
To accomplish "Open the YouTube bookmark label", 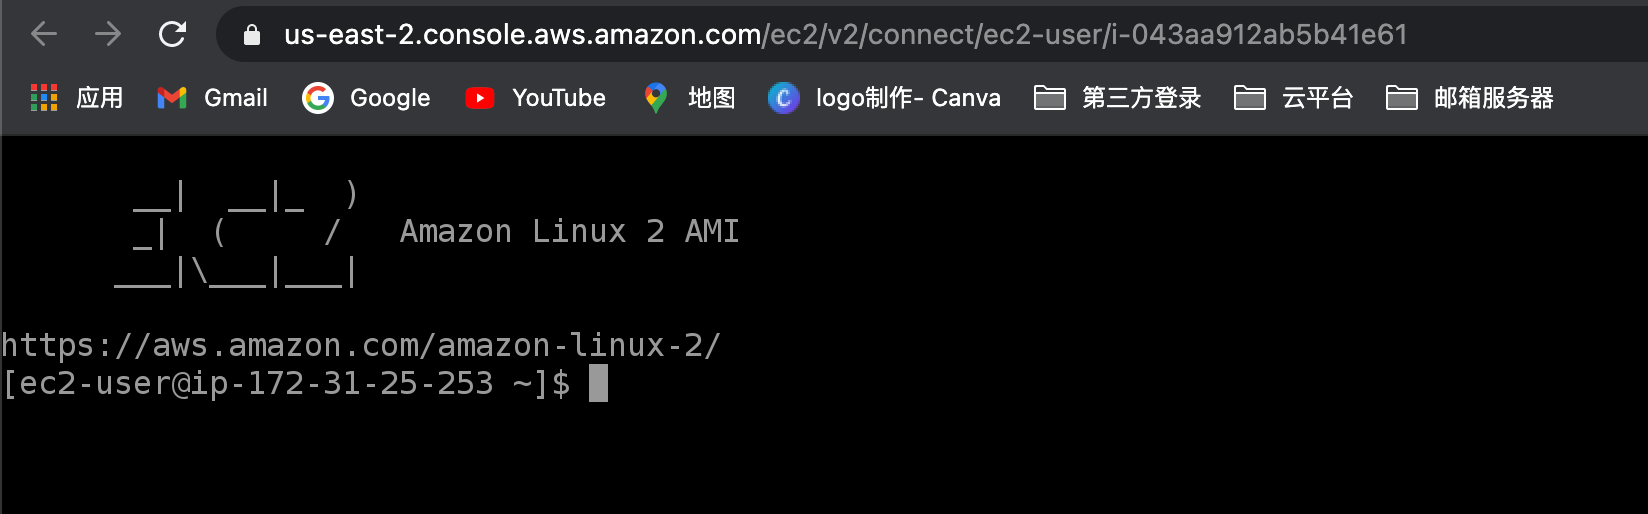I will coord(559,97).
